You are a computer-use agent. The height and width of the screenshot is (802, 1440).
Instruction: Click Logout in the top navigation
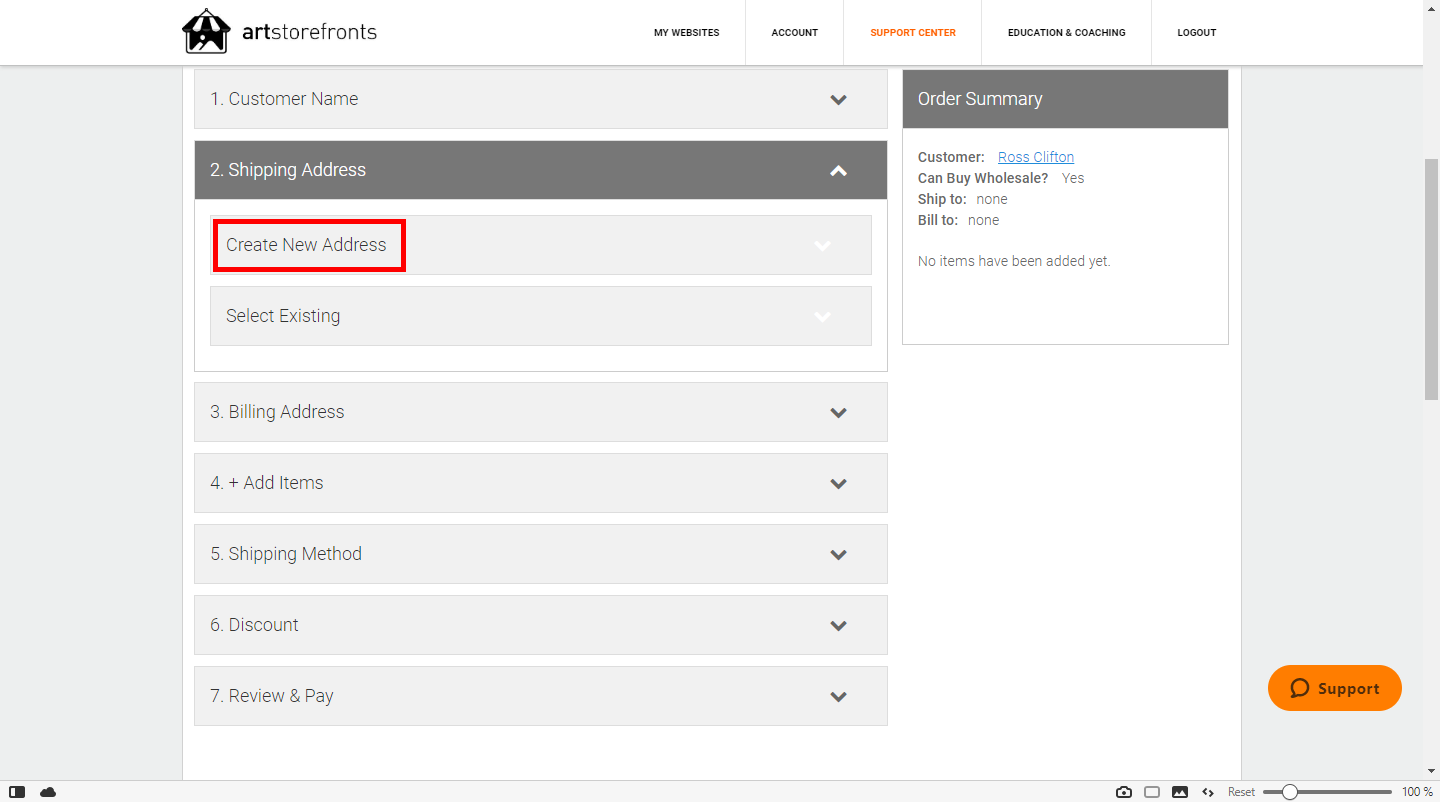pyautogui.click(x=1196, y=33)
